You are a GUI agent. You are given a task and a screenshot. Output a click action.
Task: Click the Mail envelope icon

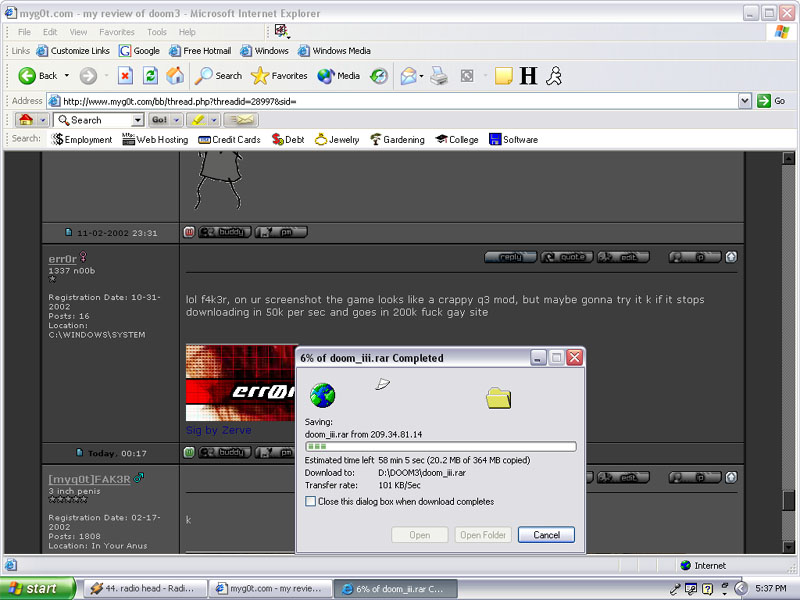tap(408, 76)
